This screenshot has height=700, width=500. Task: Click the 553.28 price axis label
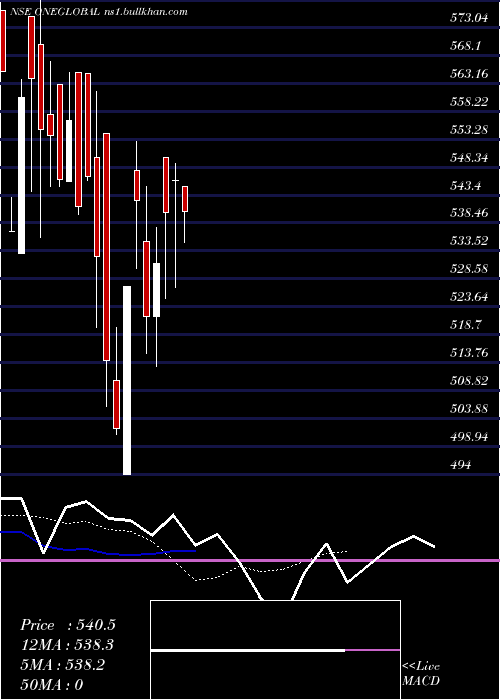[x=469, y=130]
